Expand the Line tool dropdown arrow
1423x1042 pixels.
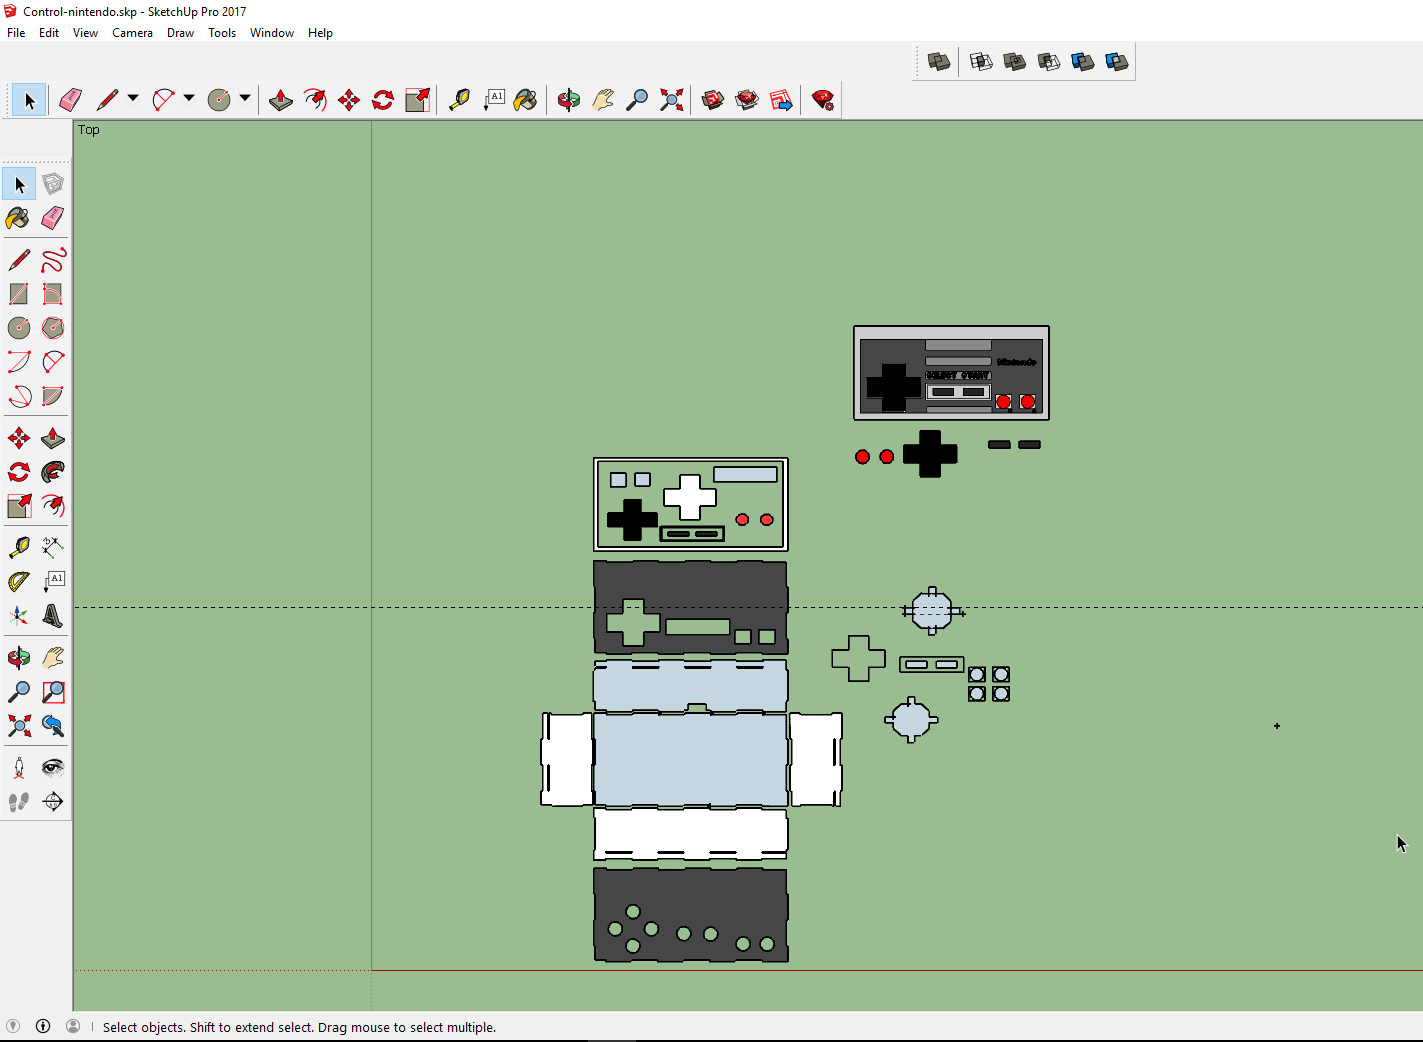133,99
